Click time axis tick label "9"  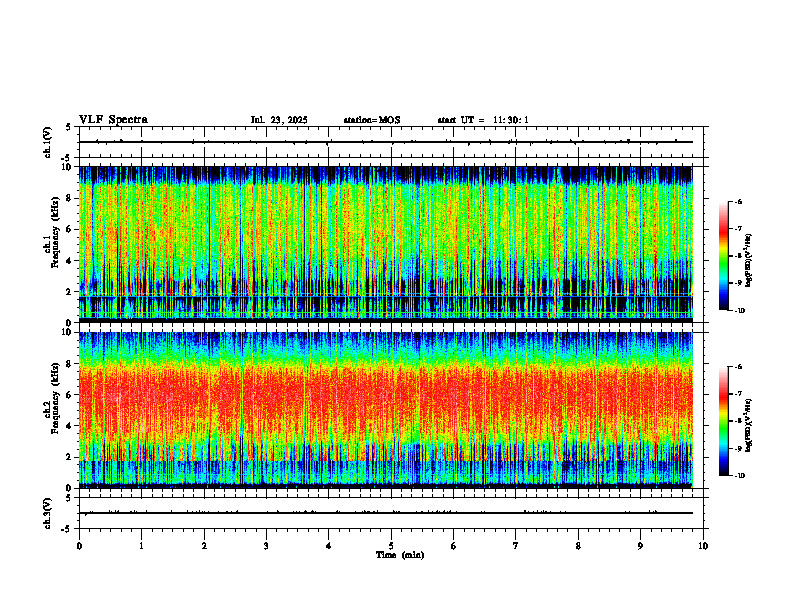click(640, 546)
